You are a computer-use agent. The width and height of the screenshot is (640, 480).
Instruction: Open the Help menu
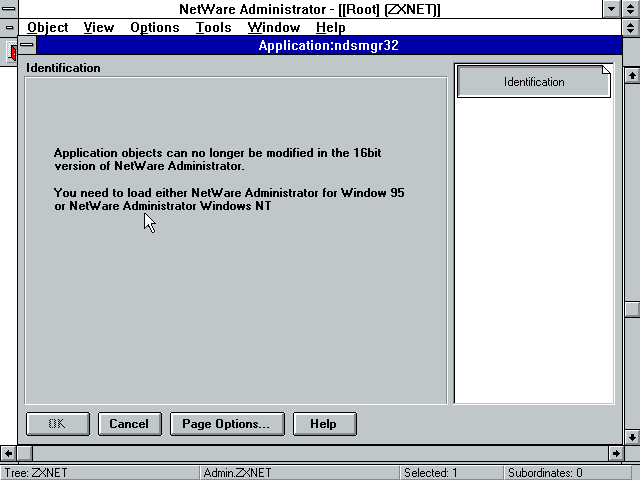click(331, 27)
